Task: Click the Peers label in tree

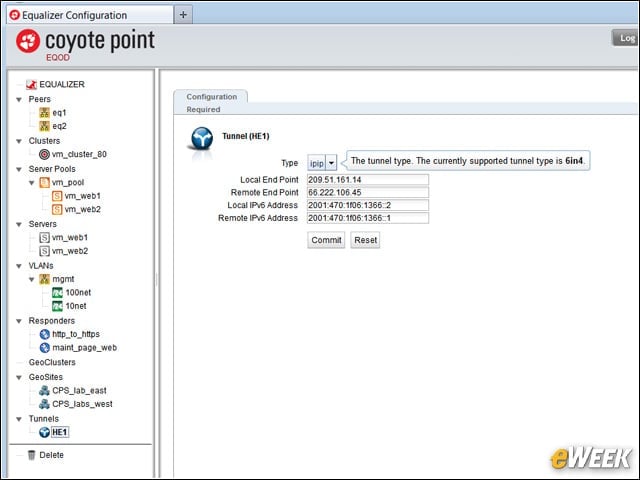Action: 40,99
